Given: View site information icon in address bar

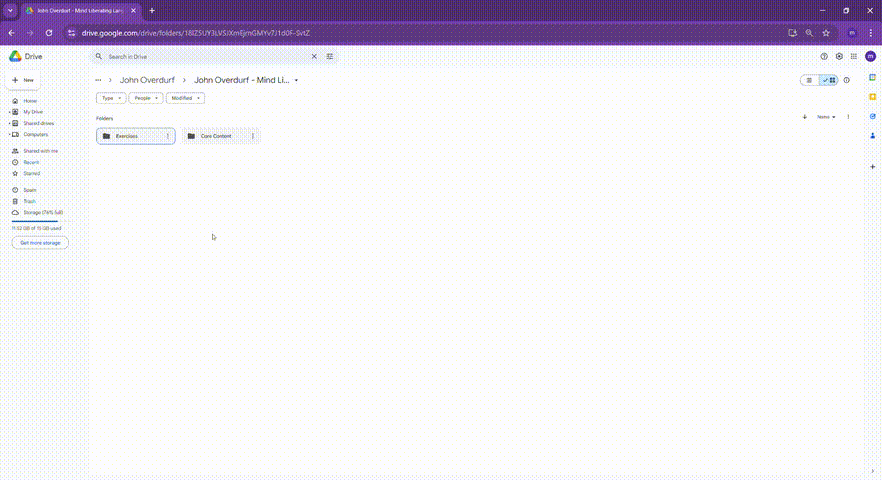Looking at the screenshot, I should pyautogui.click(x=71, y=33).
